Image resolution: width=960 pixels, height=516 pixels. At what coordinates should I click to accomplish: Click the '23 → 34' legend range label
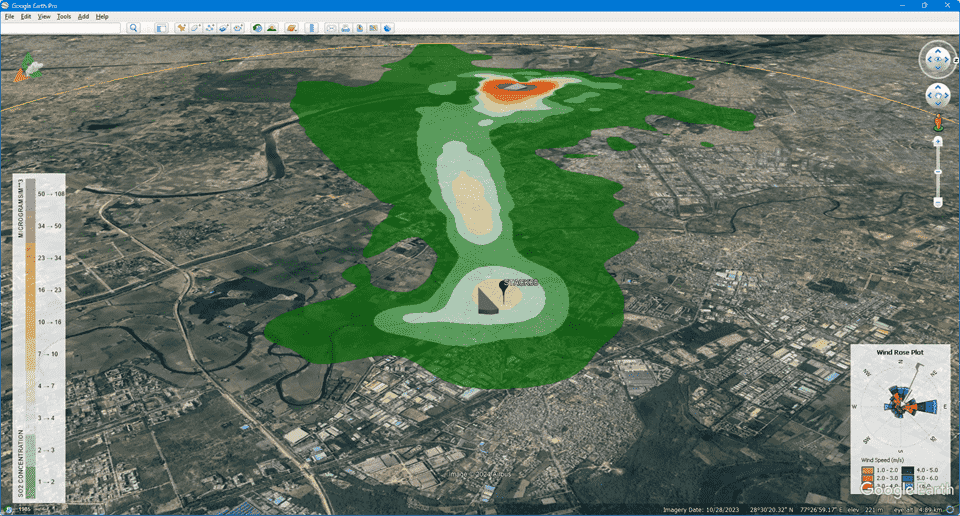50,258
